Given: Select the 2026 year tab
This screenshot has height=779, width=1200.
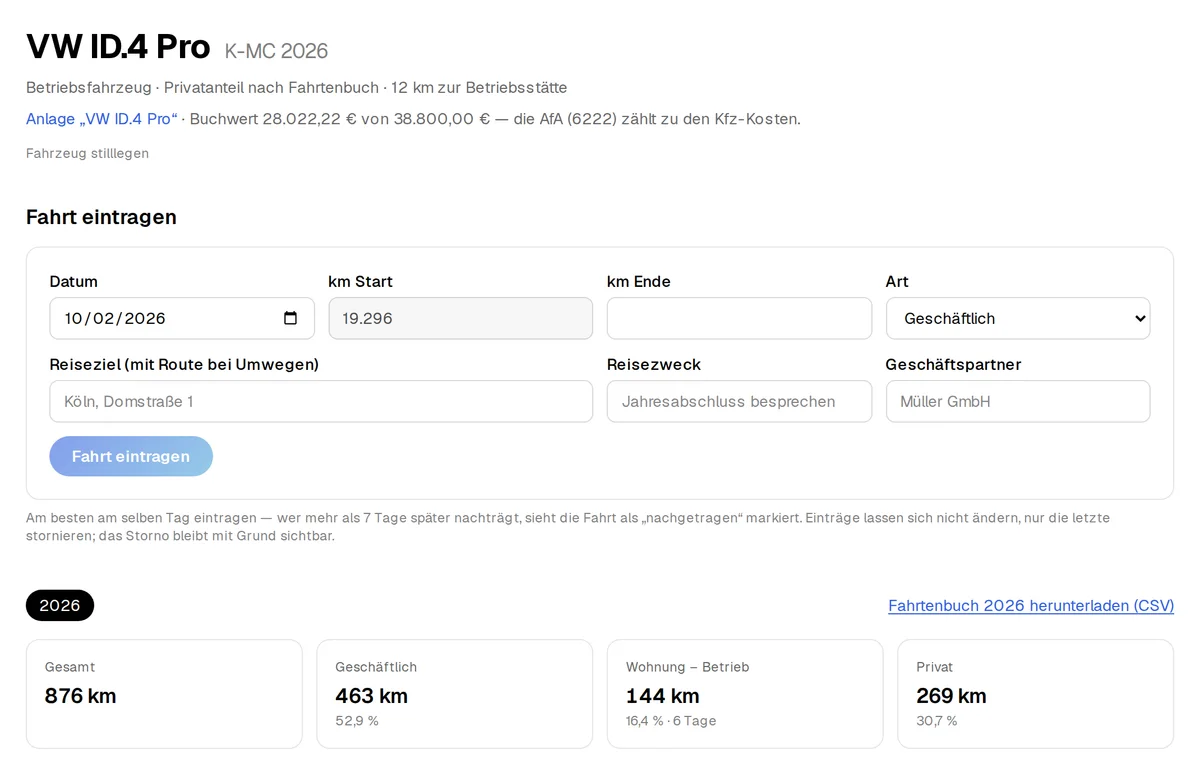Looking at the screenshot, I should click(60, 605).
